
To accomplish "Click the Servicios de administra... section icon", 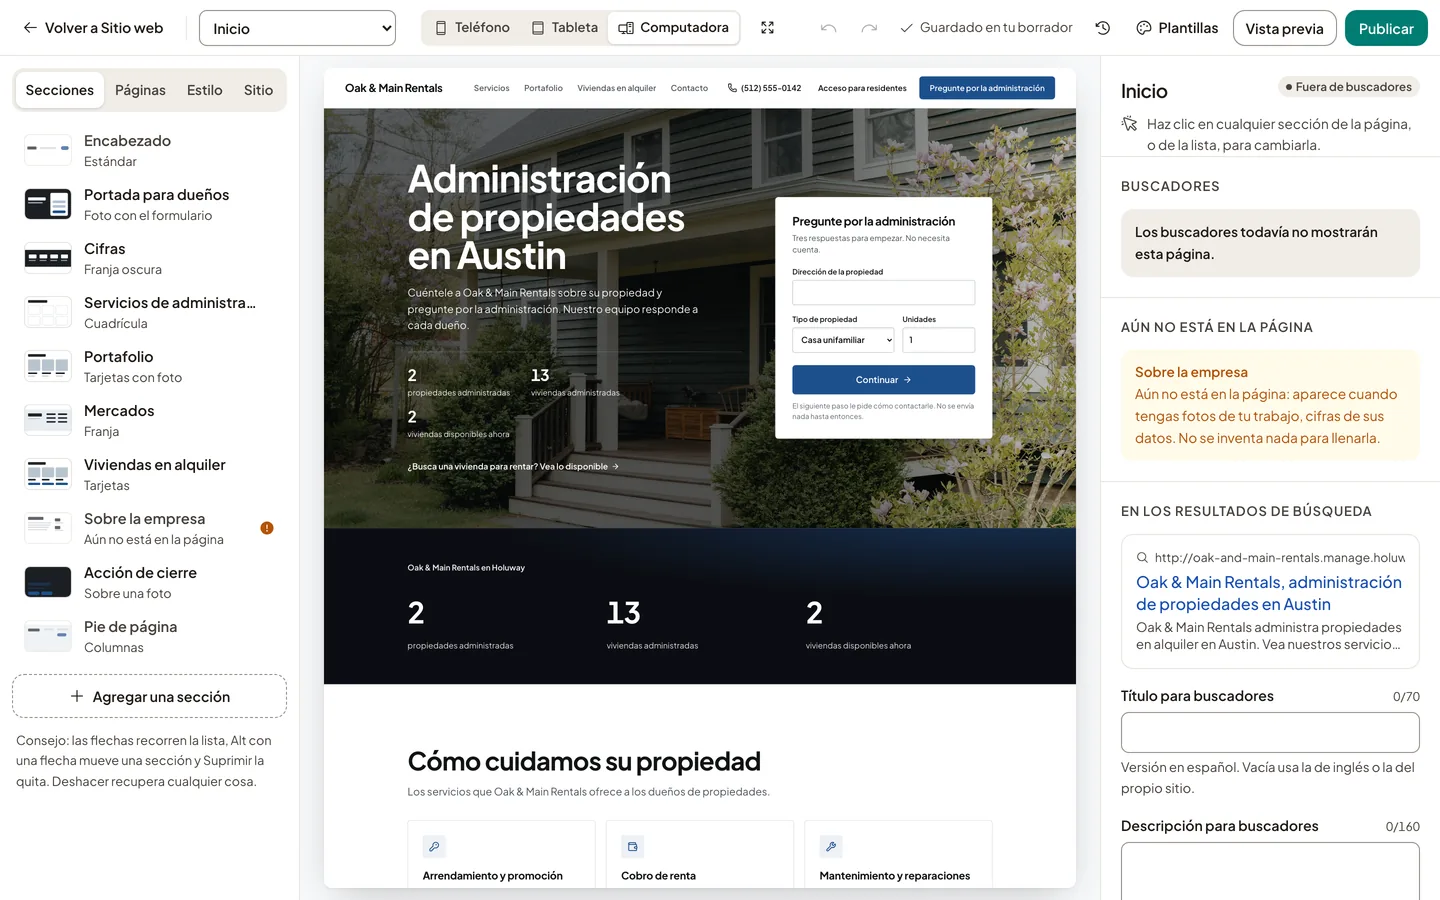I will tap(48, 312).
